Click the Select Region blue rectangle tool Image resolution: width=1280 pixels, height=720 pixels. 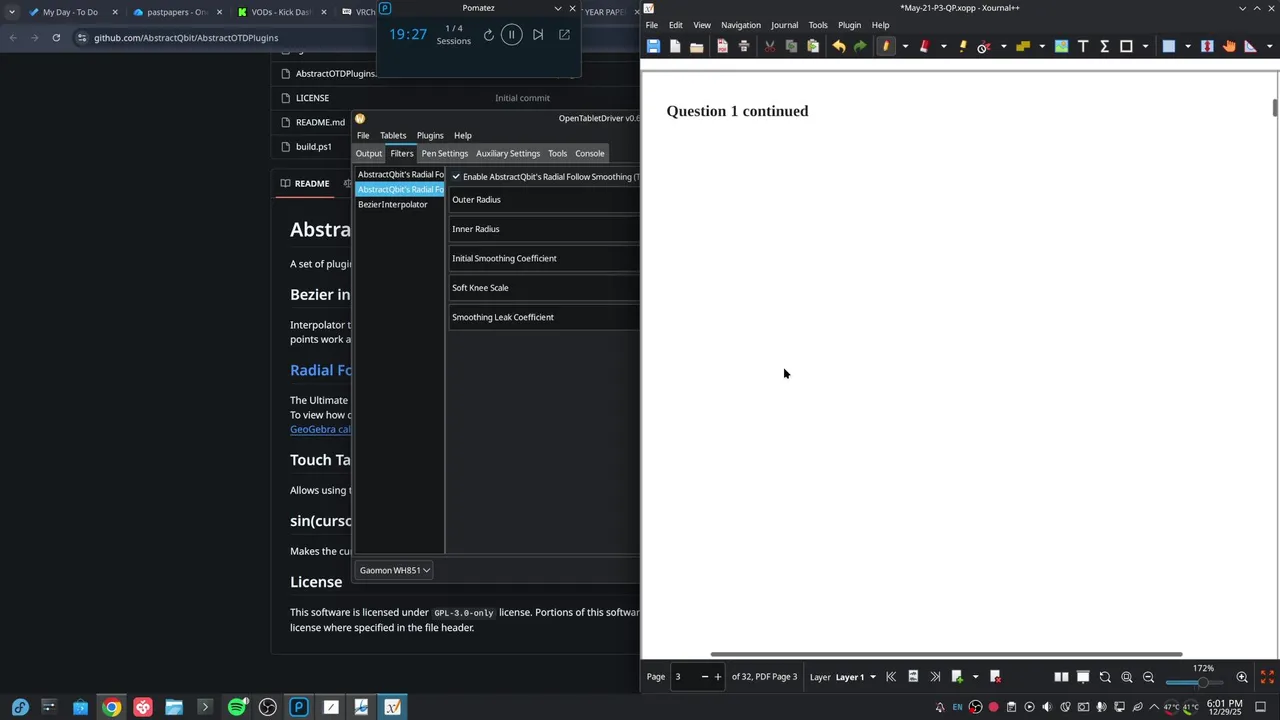(x=1168, y=46)
